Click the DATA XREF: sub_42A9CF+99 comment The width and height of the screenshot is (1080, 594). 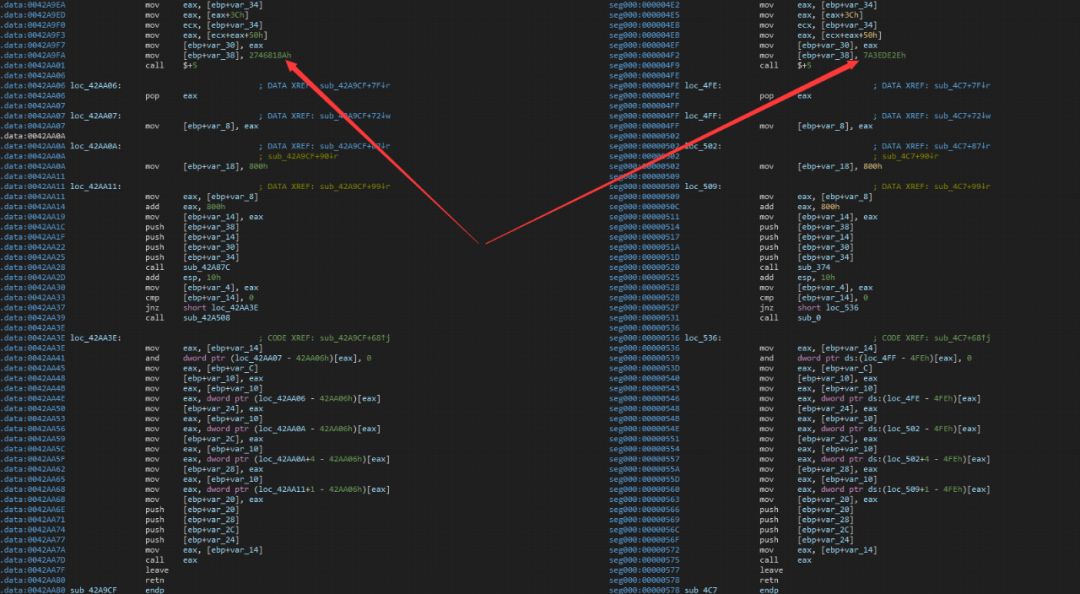click(324, 187)
